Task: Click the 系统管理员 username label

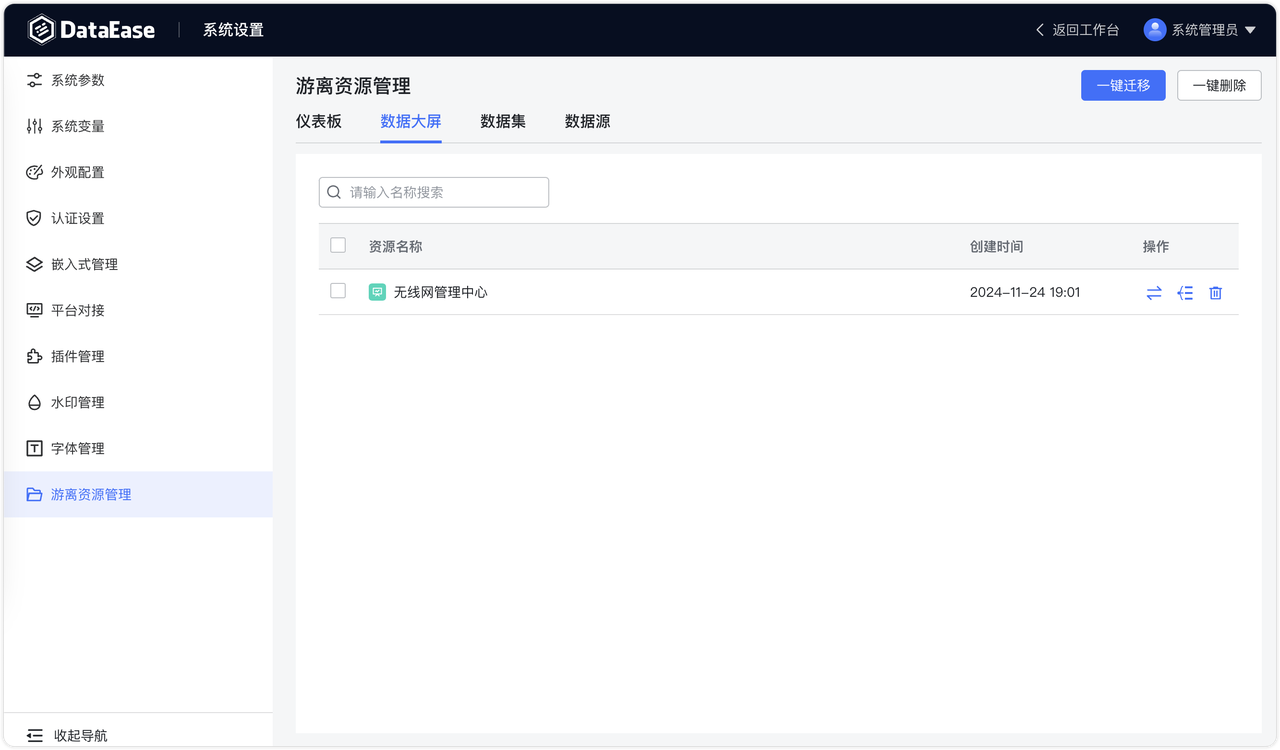Action: (1205, 30)
